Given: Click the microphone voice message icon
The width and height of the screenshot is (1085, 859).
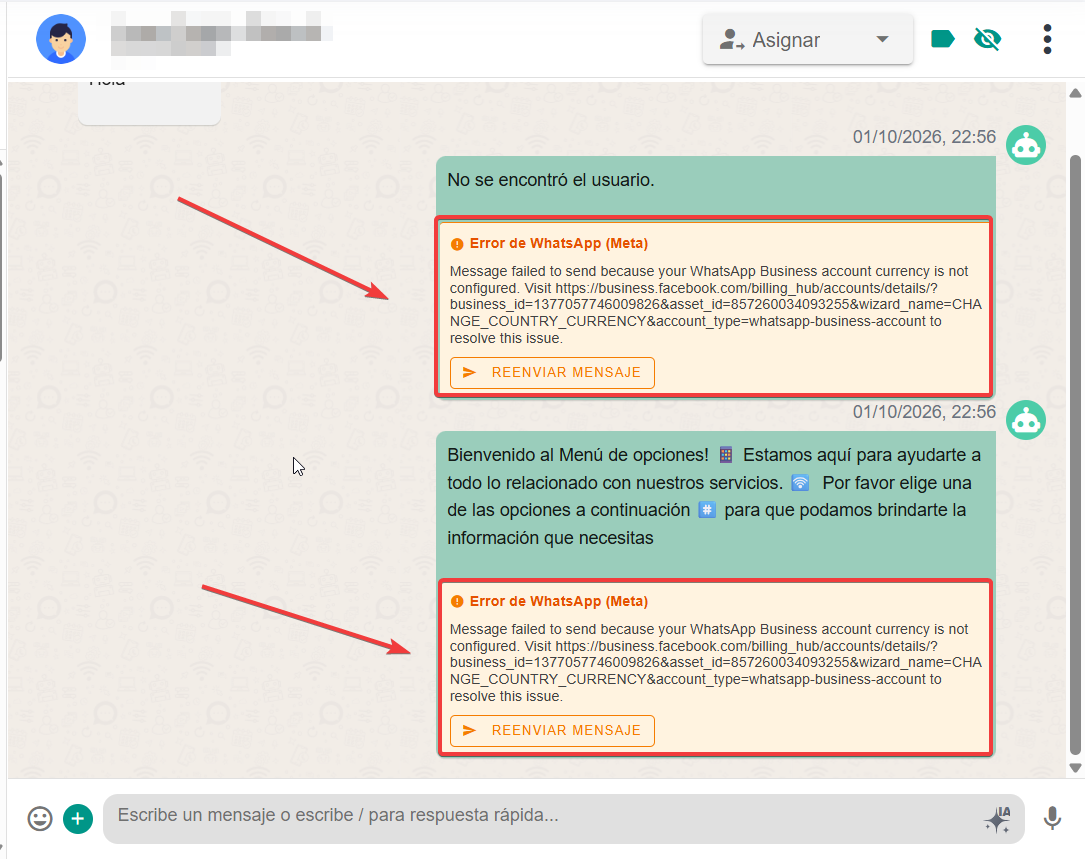Looking at the screenshot, I should coord(1052,818).
